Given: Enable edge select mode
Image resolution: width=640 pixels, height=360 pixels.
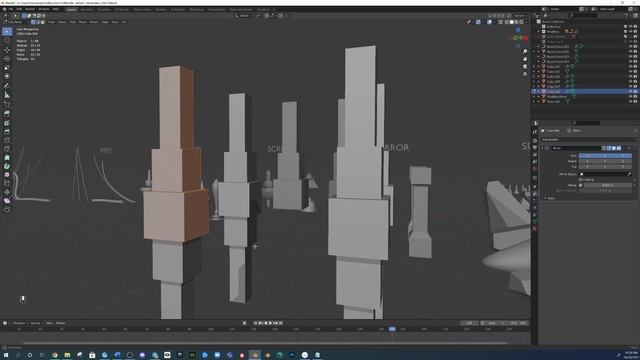Looking at the screenshot, I should pyautogui.click(x=38, y=22).
